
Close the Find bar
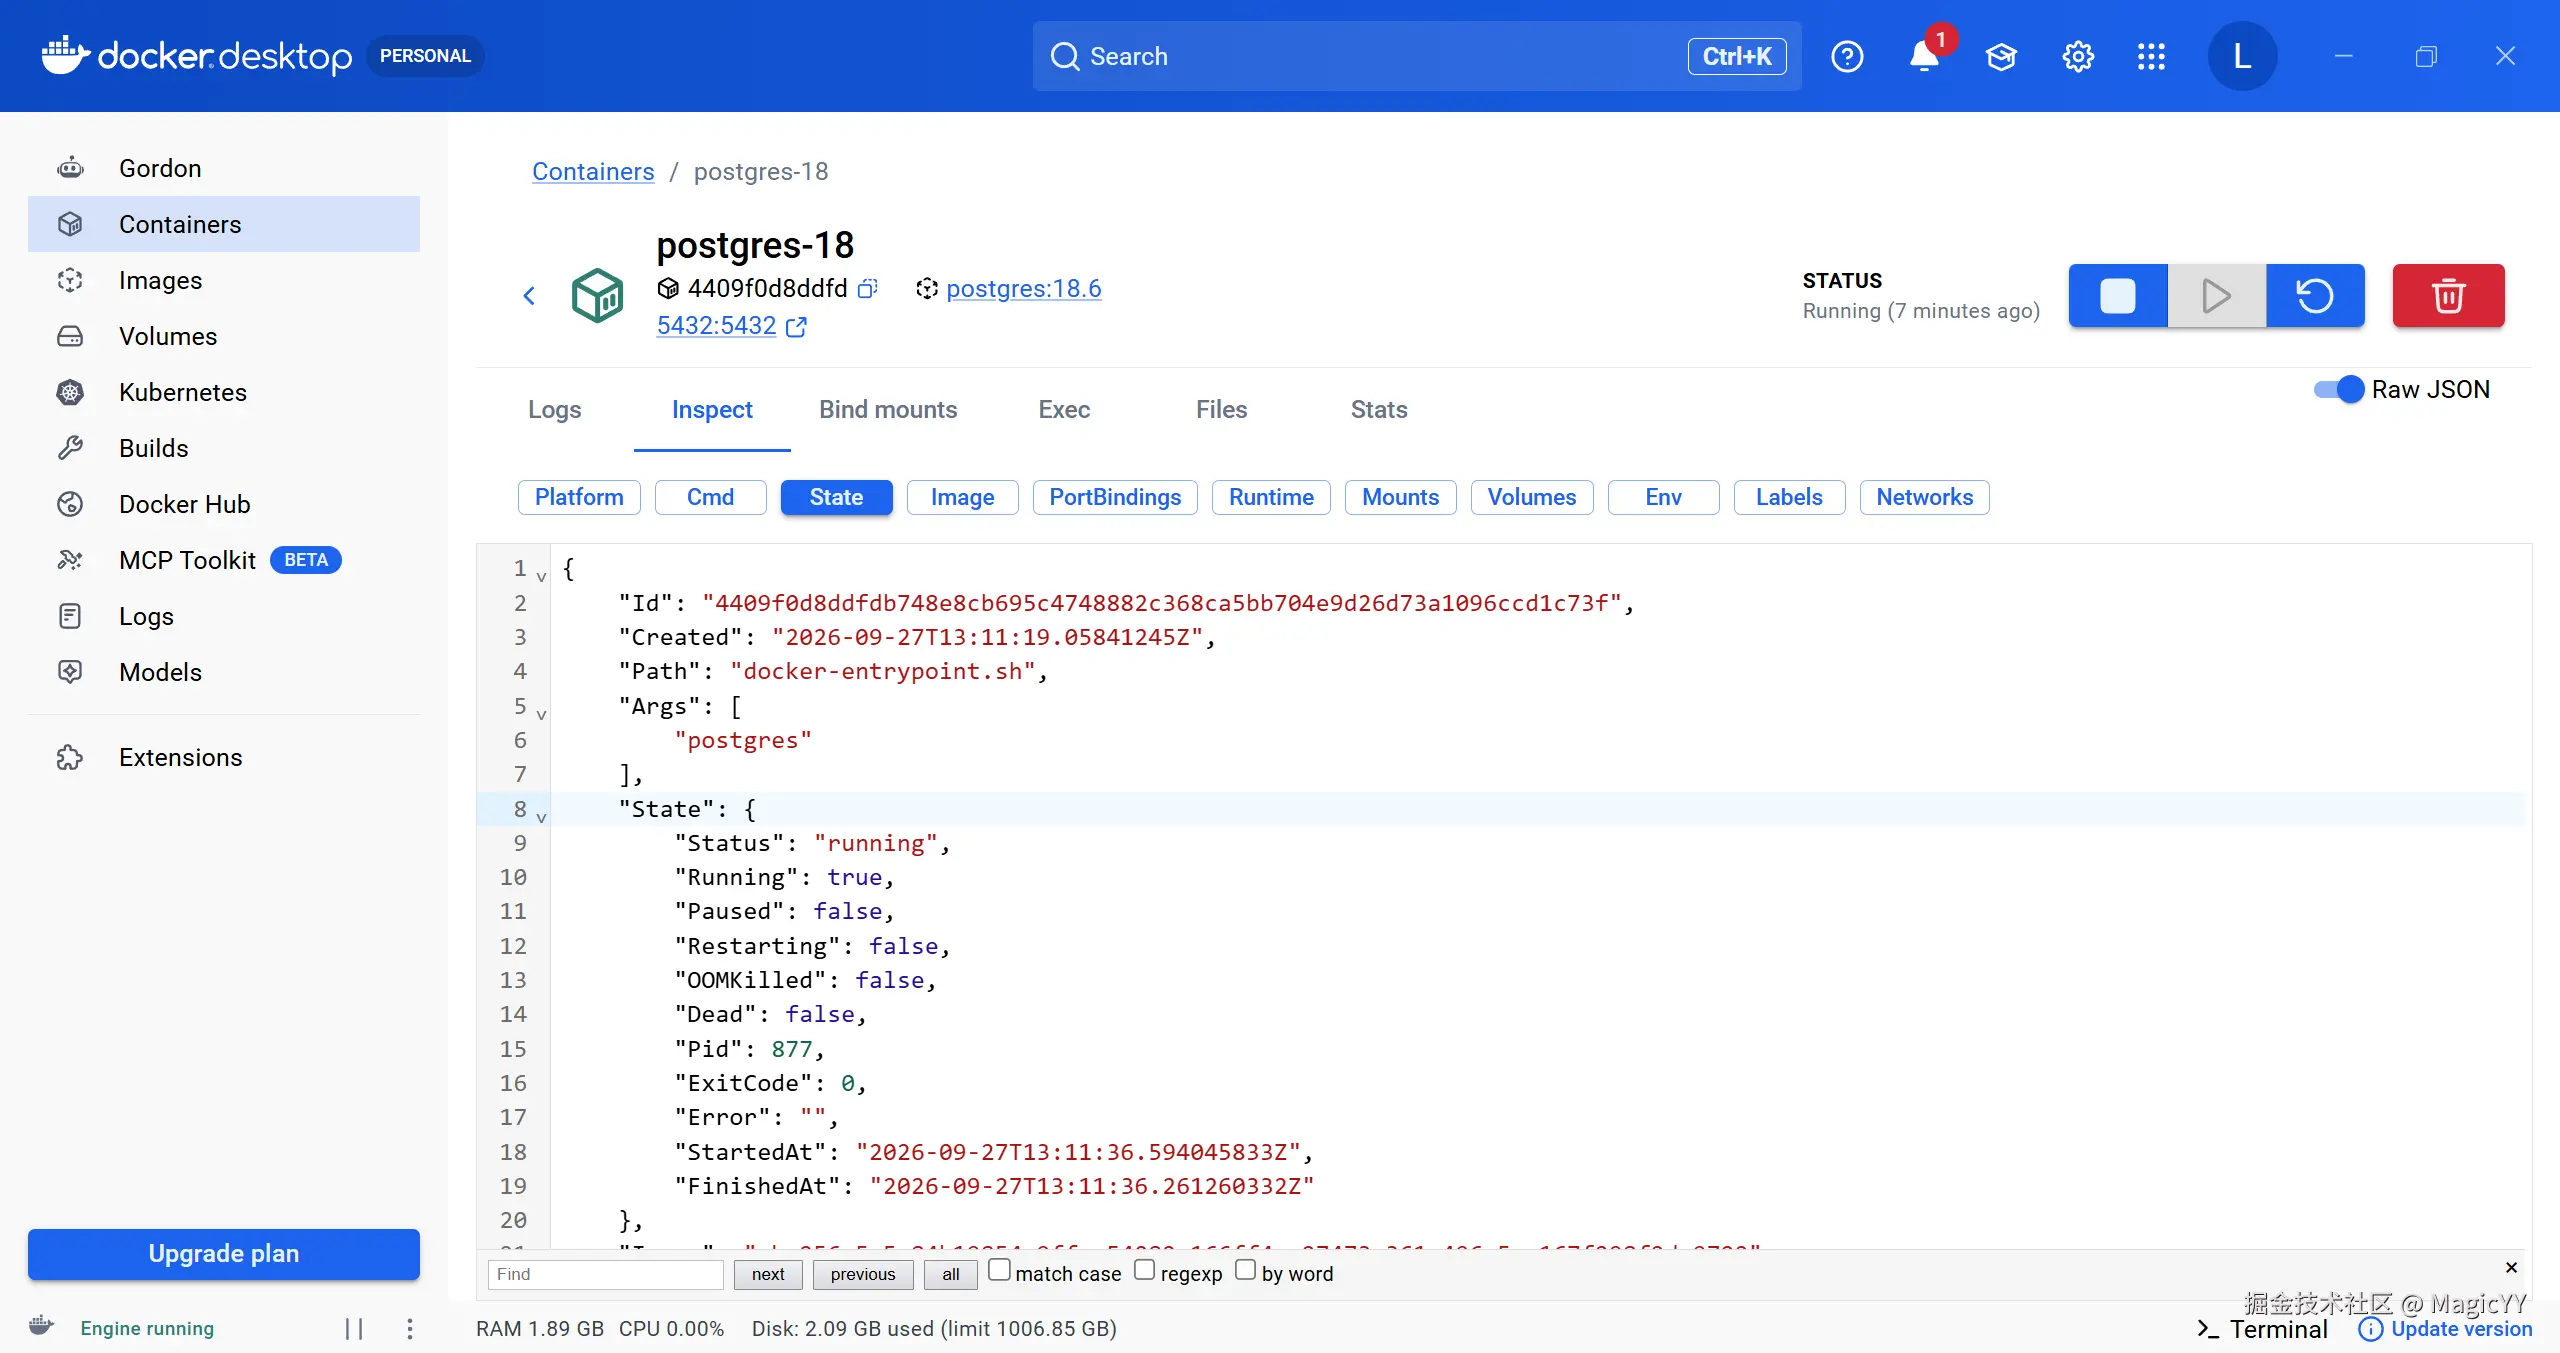(x=2511, y=1268)
